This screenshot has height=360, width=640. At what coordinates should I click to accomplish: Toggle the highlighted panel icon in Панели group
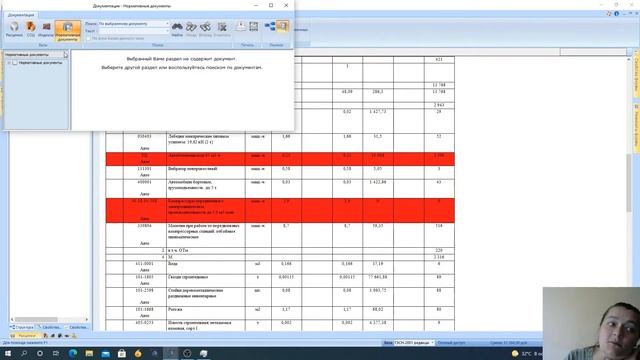coord(282,27)
